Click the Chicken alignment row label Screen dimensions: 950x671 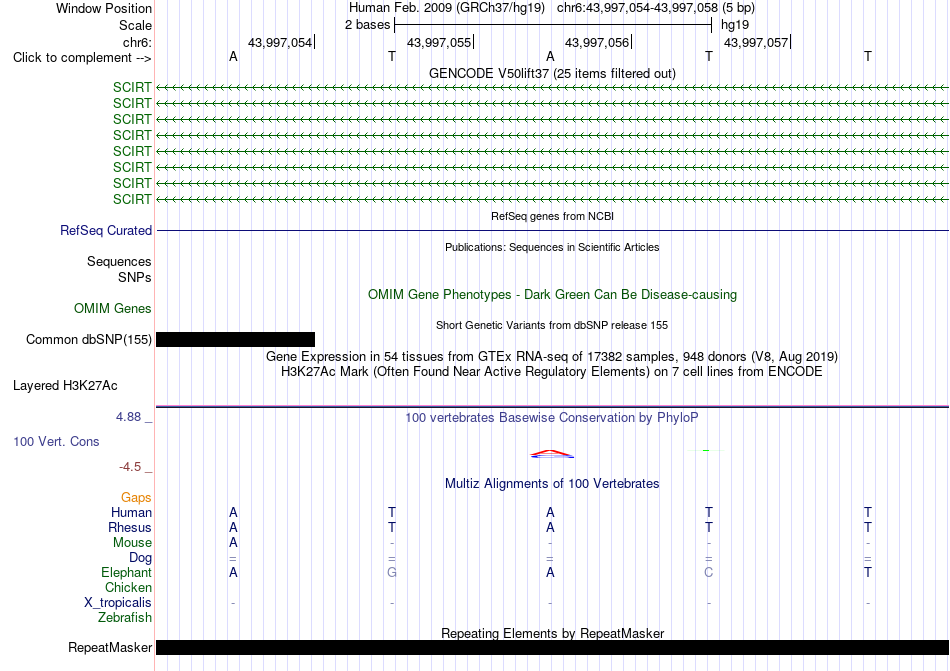click(x=128, y=587)
